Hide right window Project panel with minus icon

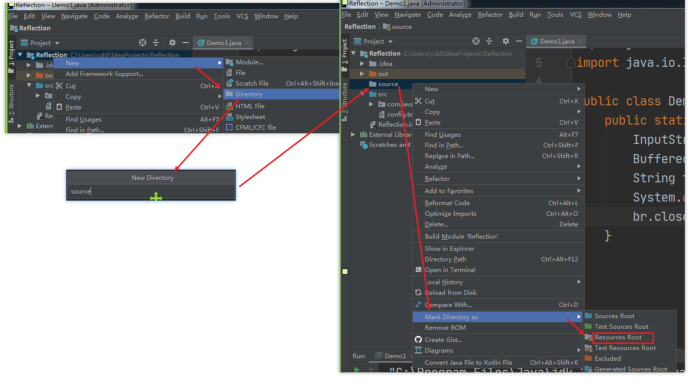click(x=518, y=41)
